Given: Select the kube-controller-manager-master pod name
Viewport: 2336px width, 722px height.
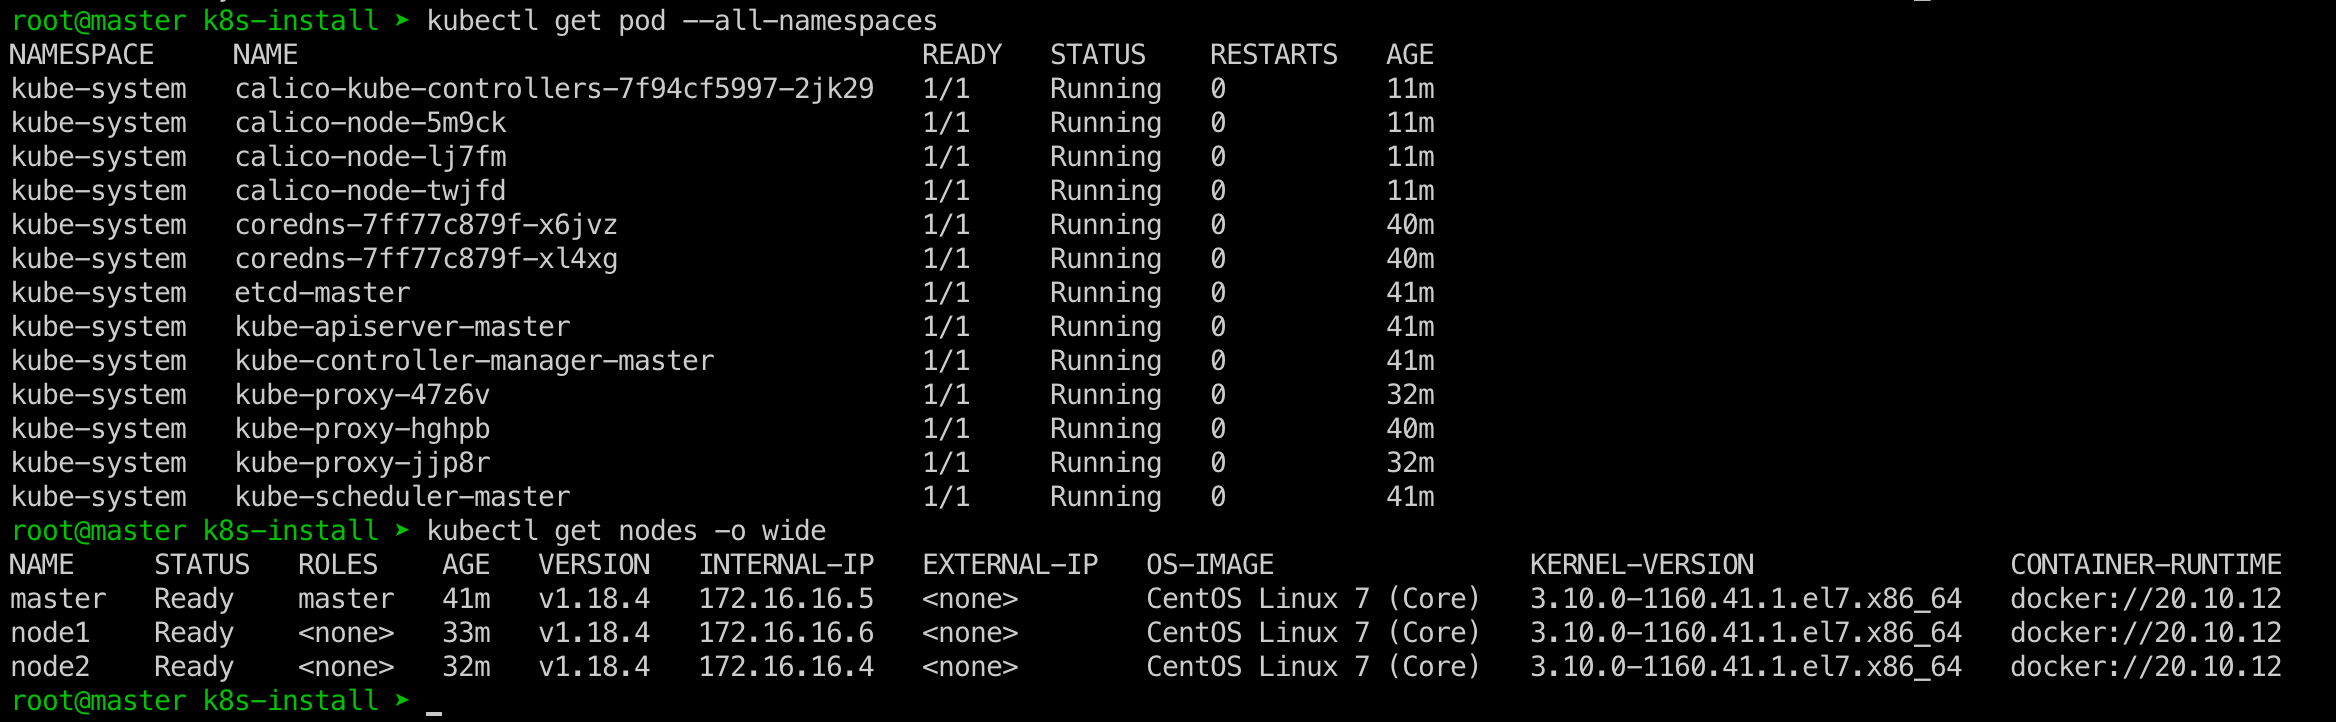Looking at the screenshot, I should coord(474,361).
